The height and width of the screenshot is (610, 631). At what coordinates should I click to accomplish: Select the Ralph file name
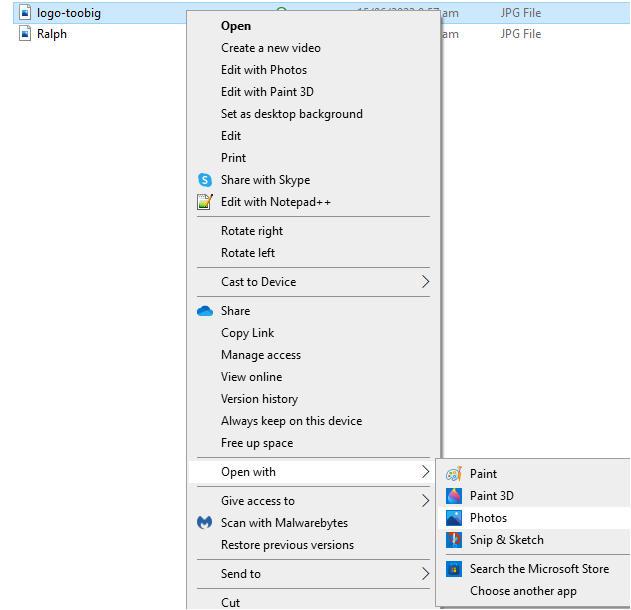(x=52, y=34)
